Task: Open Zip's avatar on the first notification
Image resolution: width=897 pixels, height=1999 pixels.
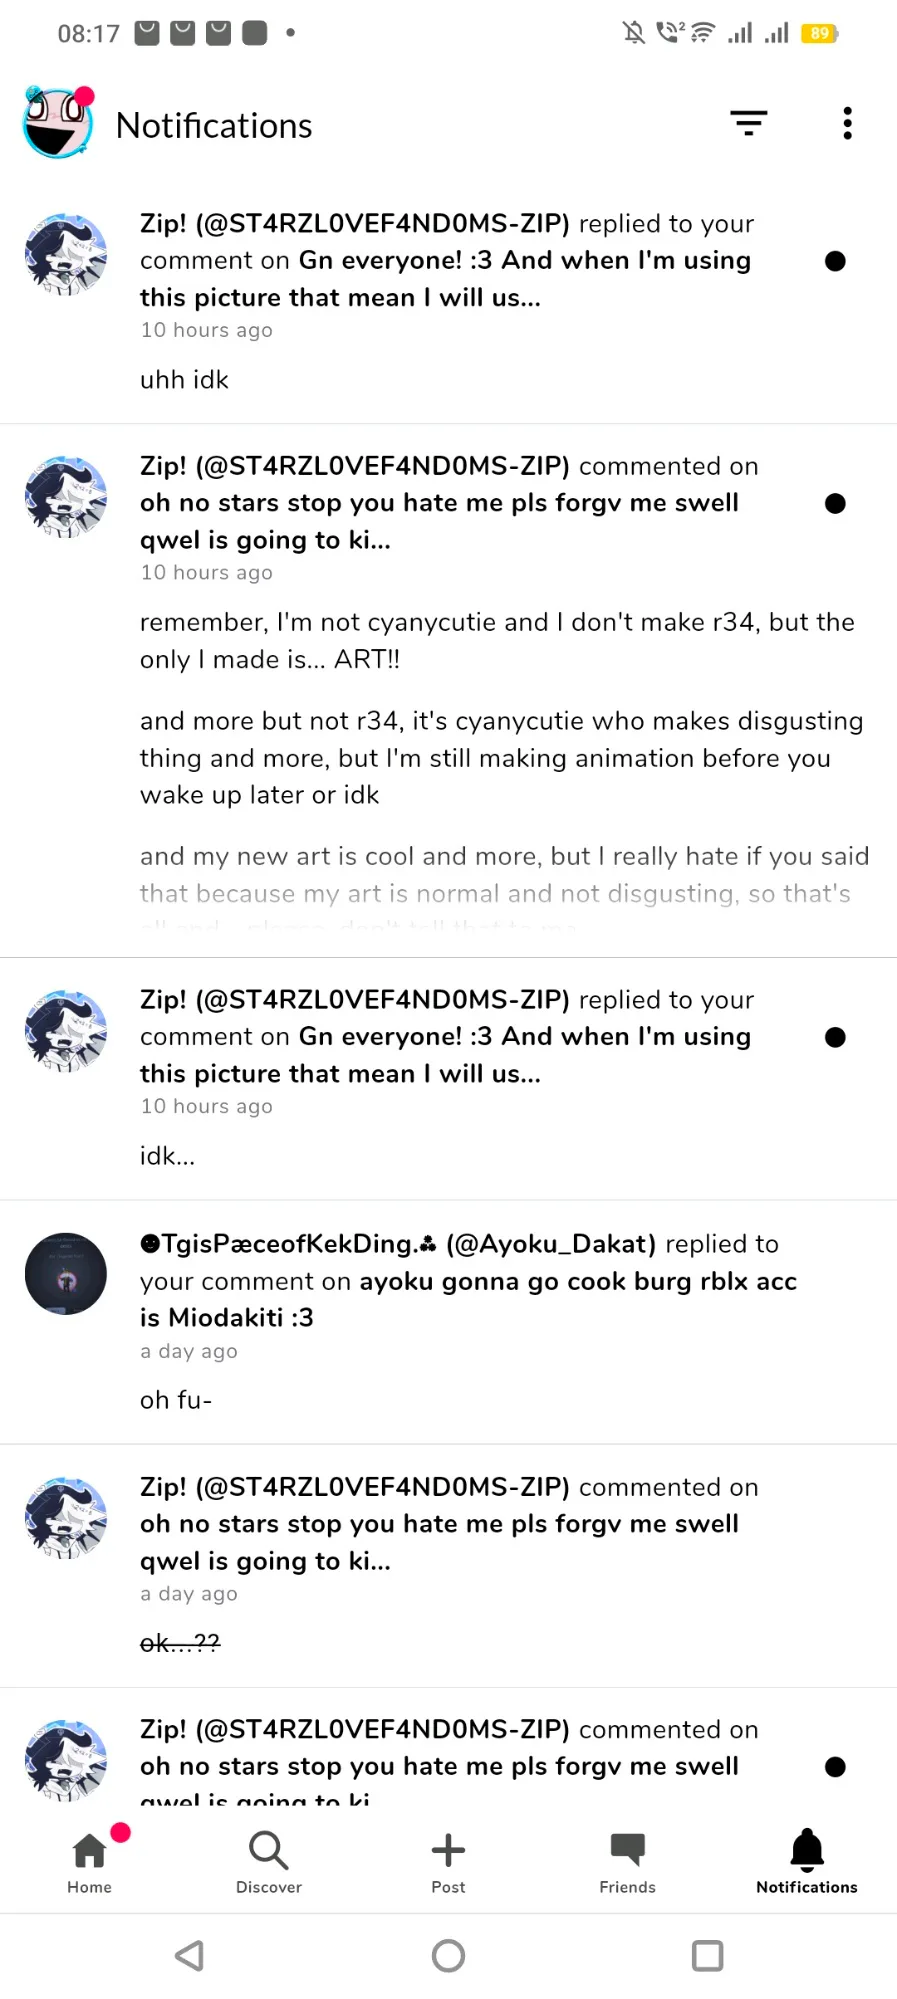Action: click(66, 254)
